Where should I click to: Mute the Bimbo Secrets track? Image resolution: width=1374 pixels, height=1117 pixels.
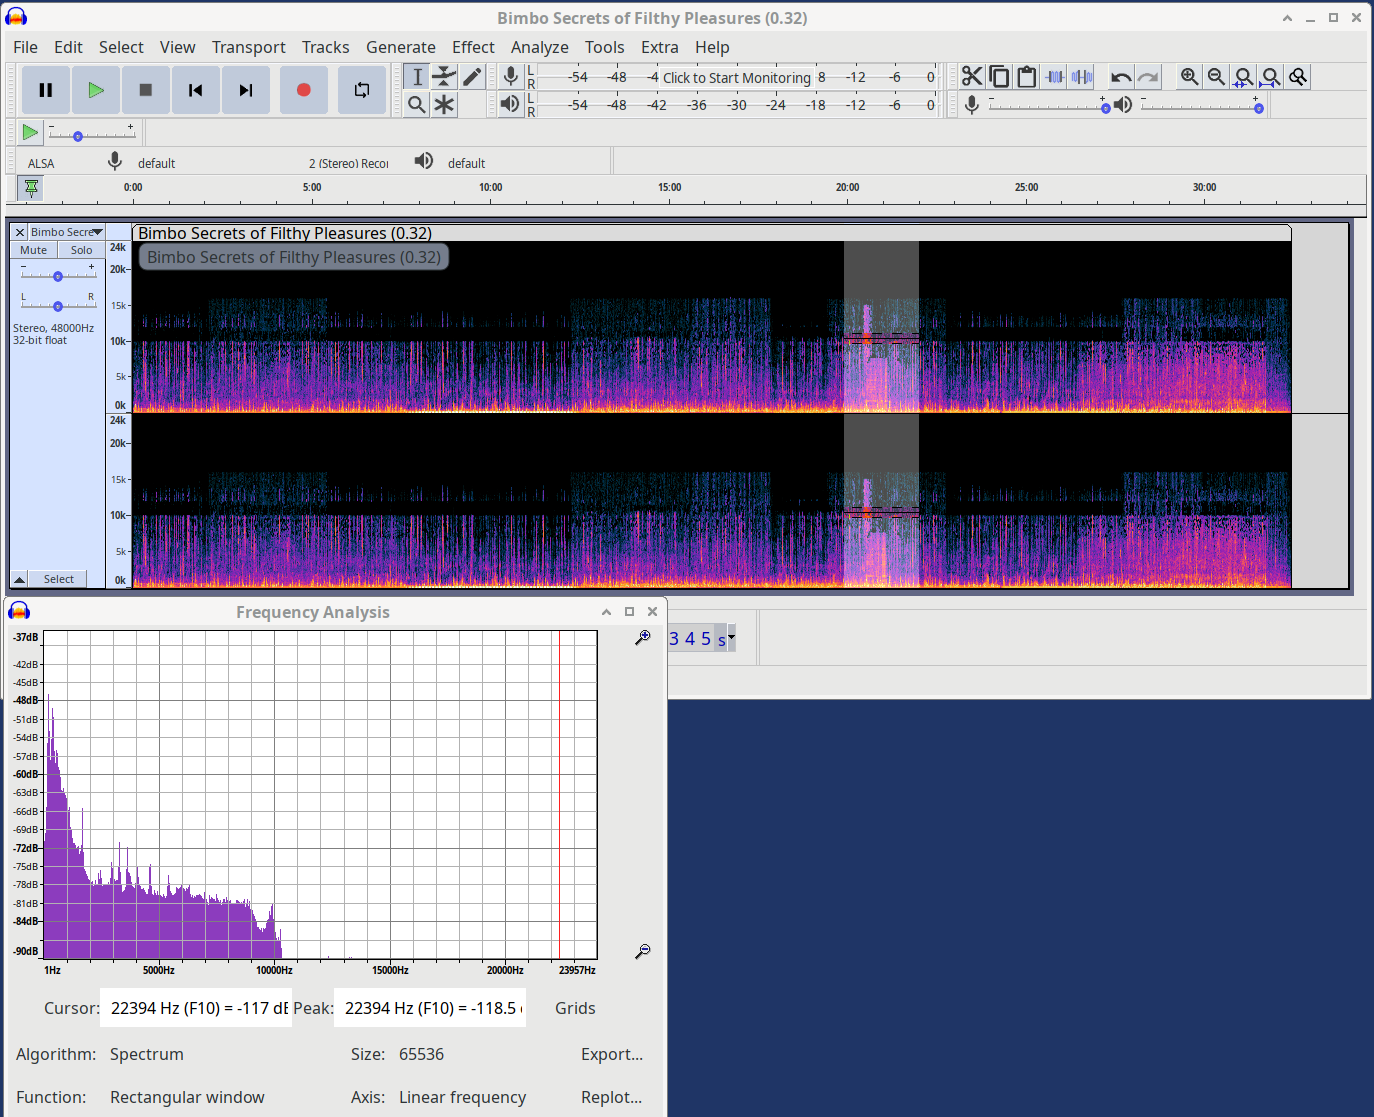pos(34,250)
